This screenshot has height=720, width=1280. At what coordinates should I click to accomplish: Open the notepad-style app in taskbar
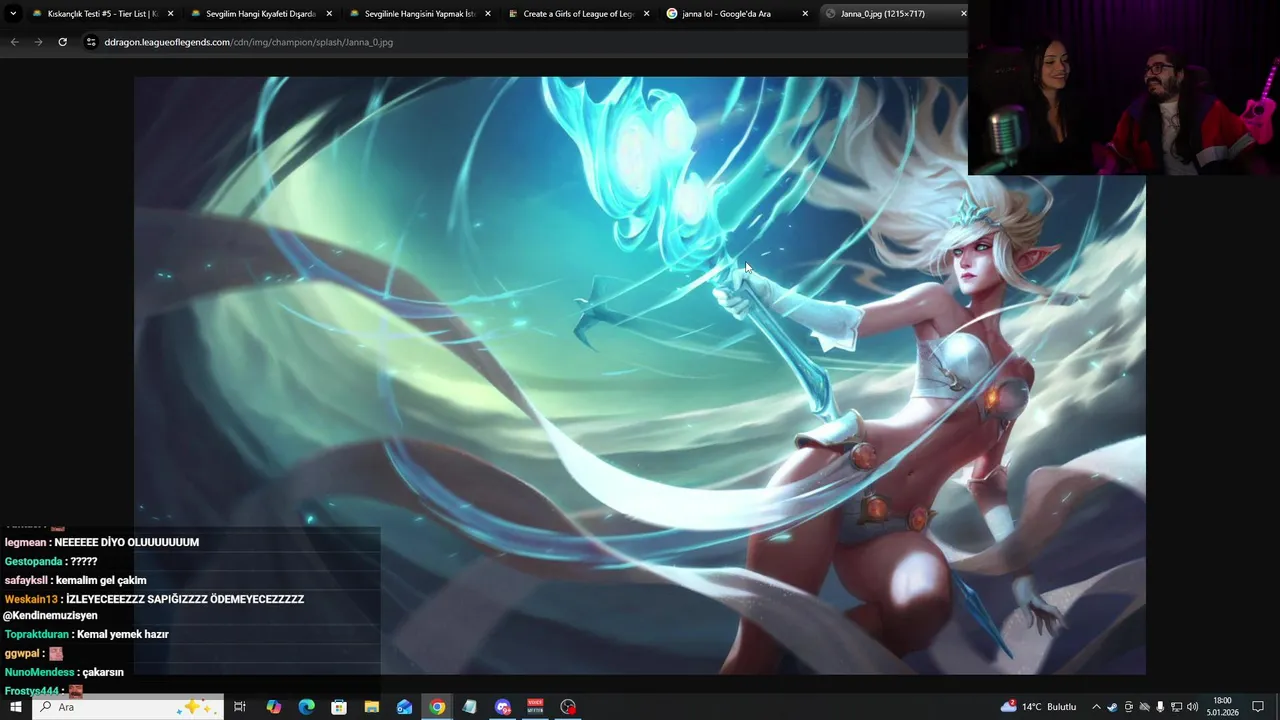pos(470,707)
